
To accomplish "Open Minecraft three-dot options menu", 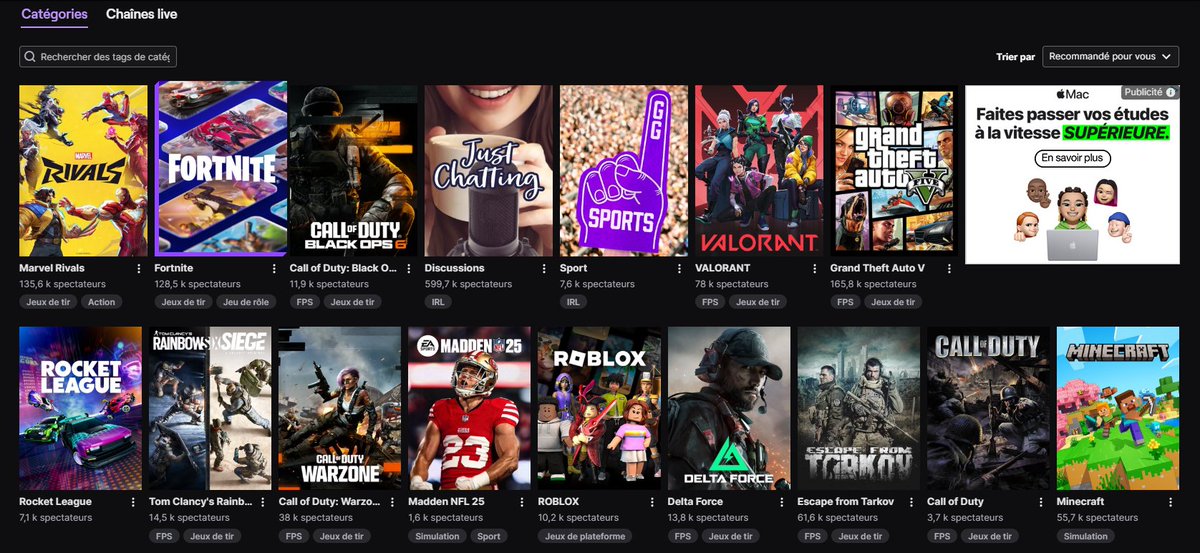I will pos(1171,502).
